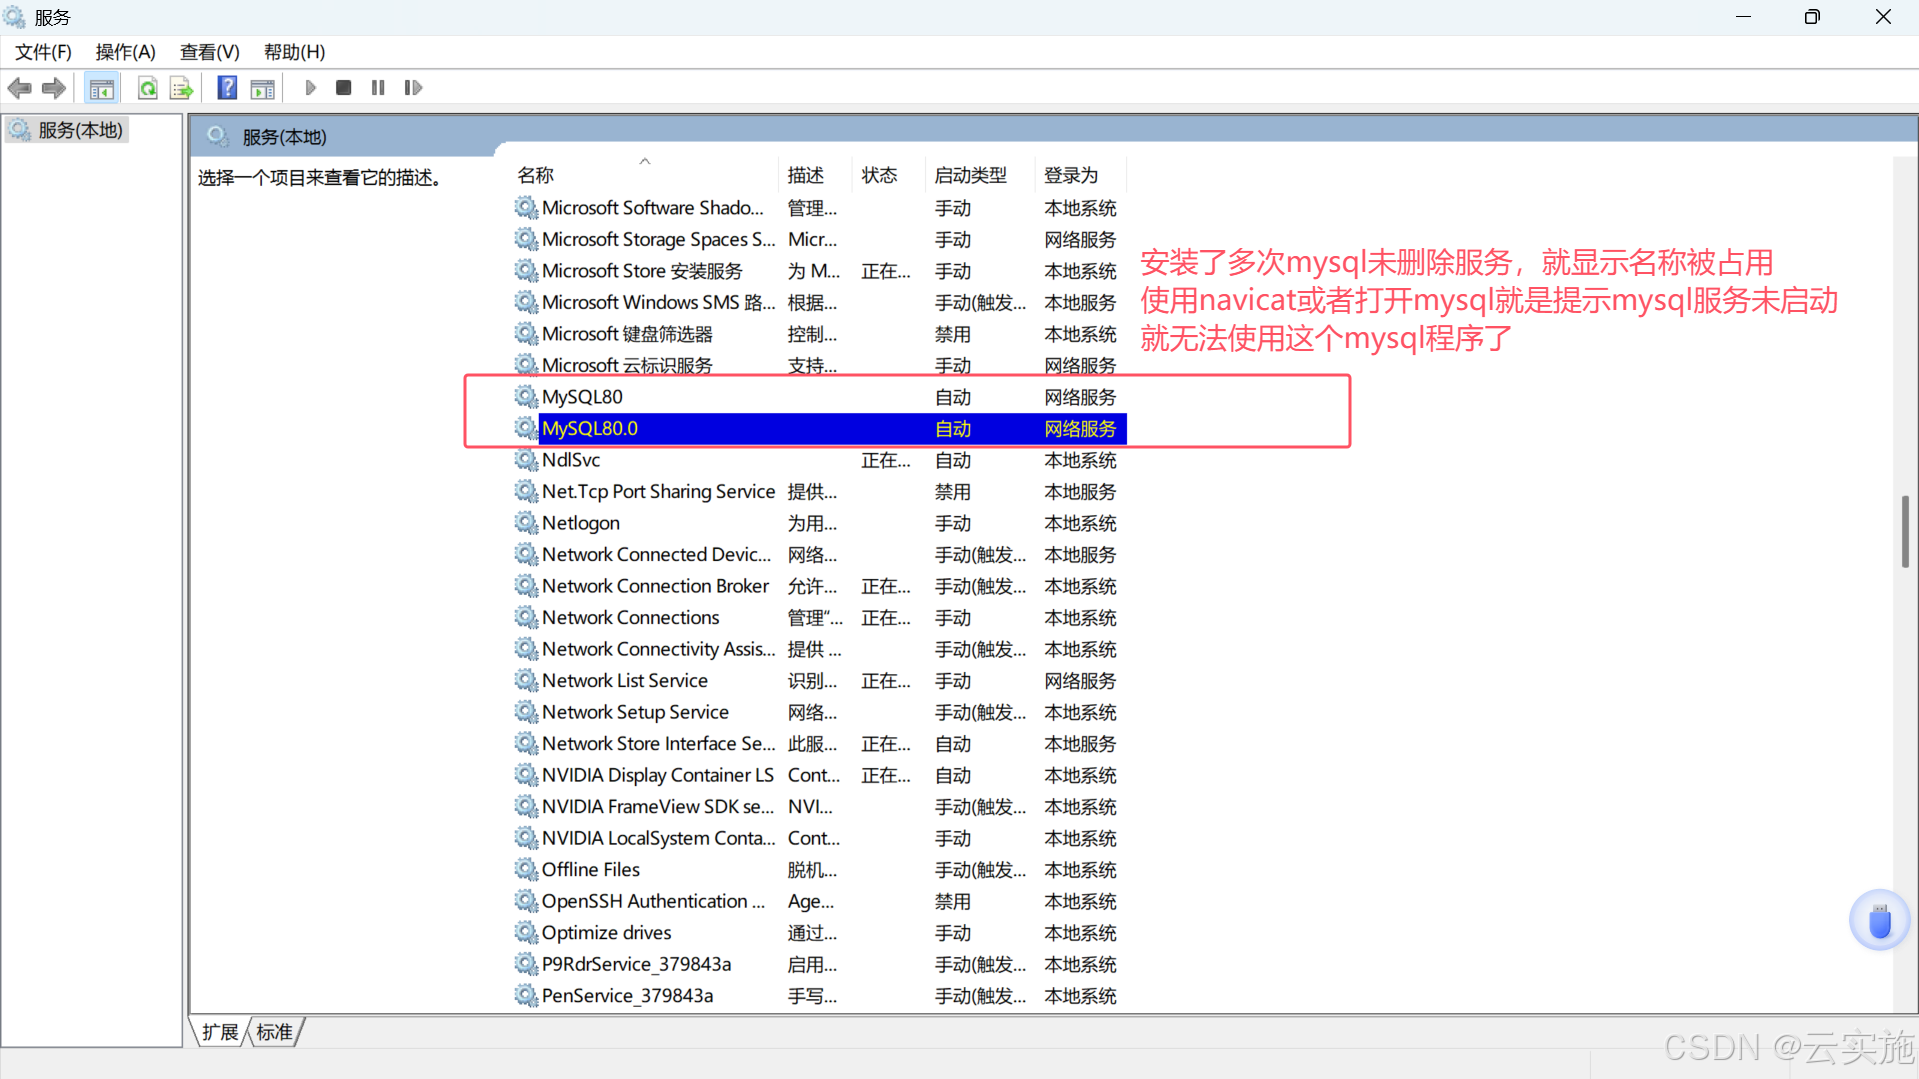Select Microsoft Windows SMS 路... service
1919x1079 pixels.
pyautogui.click(x=820, y=303)
